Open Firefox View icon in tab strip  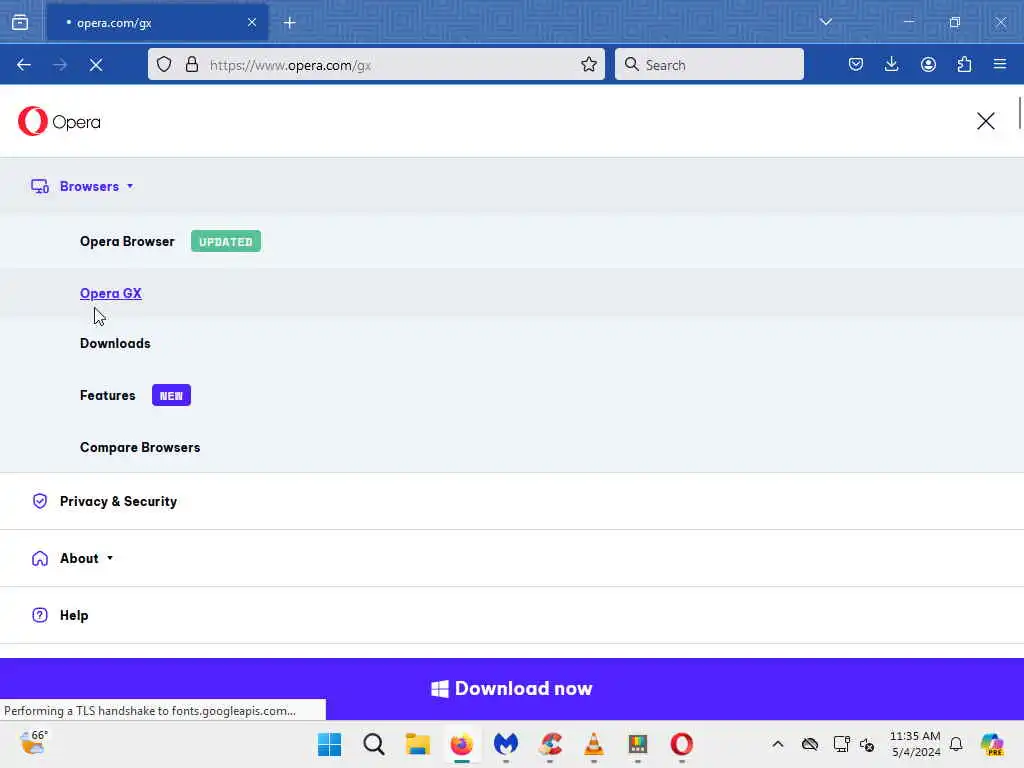tap(20, 22)
